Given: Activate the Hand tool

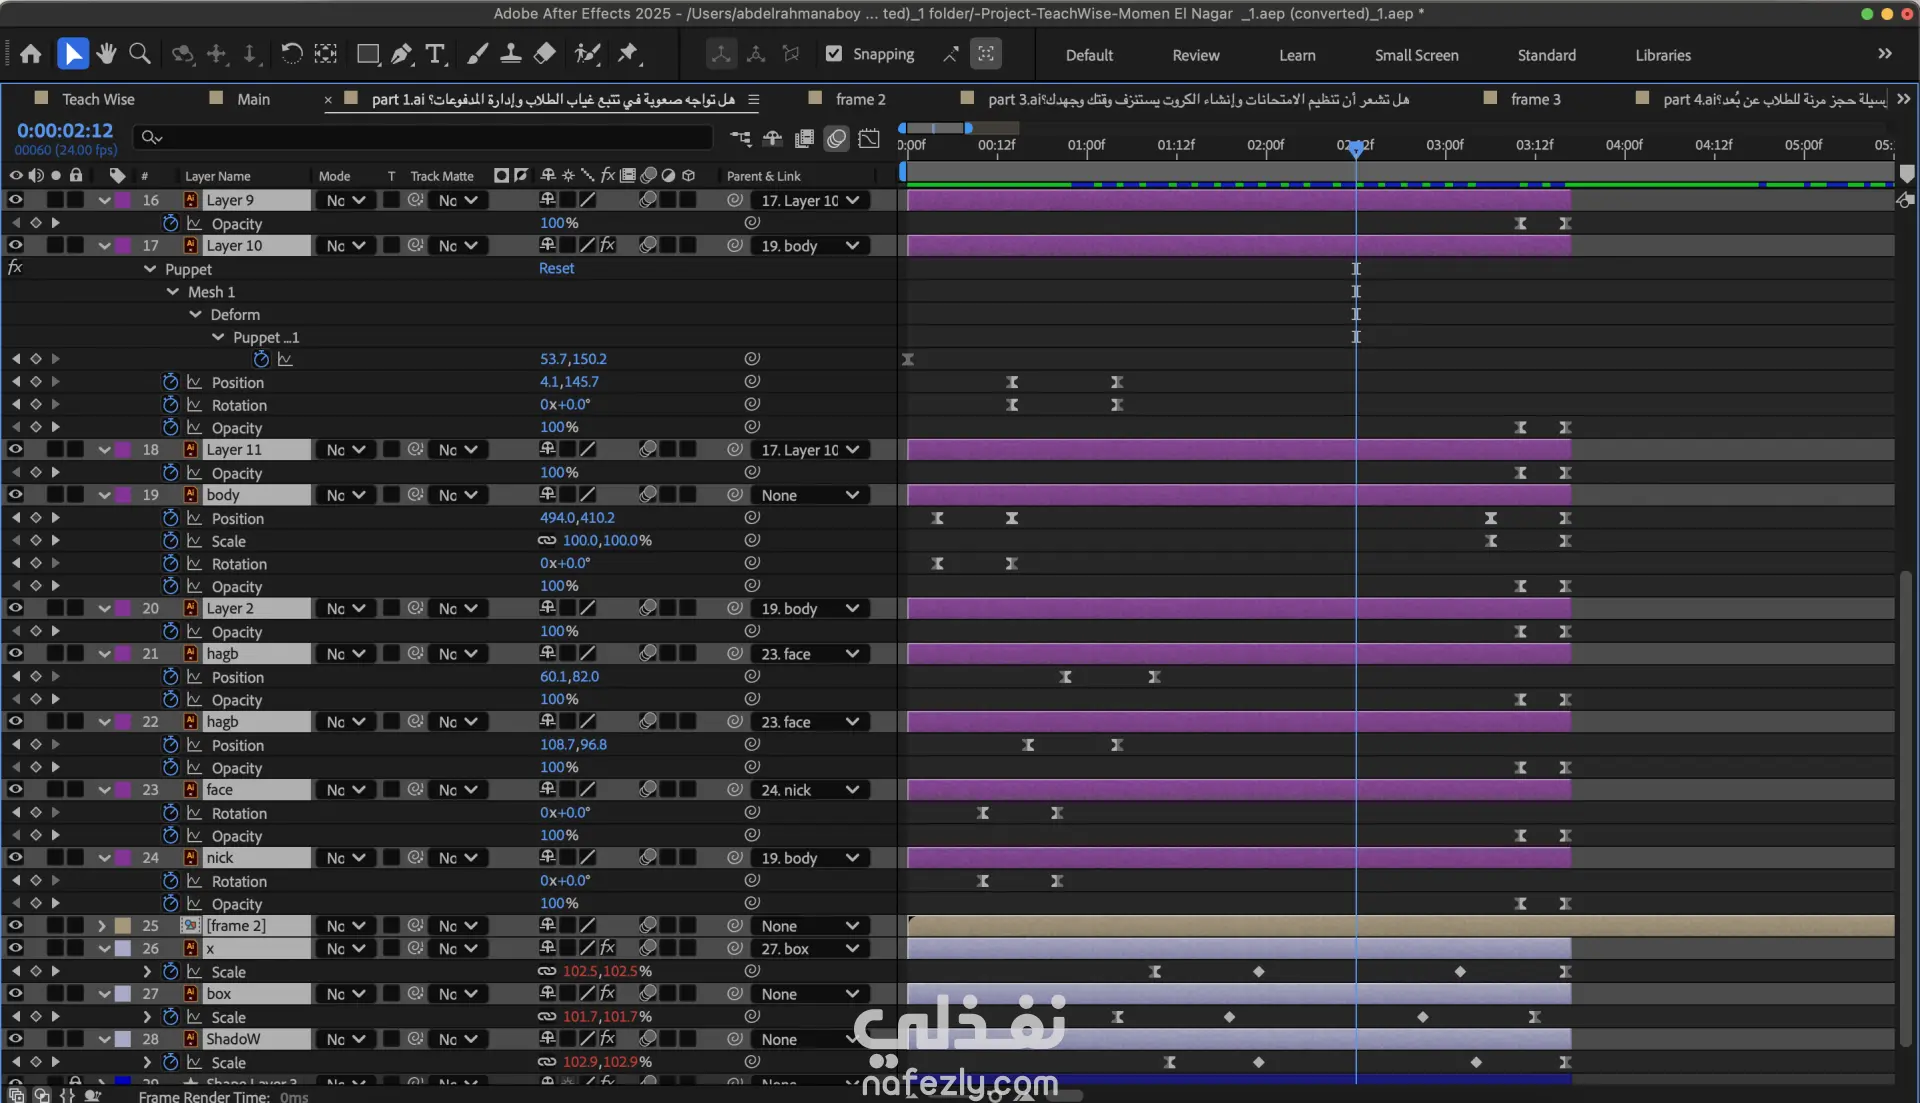Looking at the screenshot, I should pyautogui.click(x=106, y=54).
